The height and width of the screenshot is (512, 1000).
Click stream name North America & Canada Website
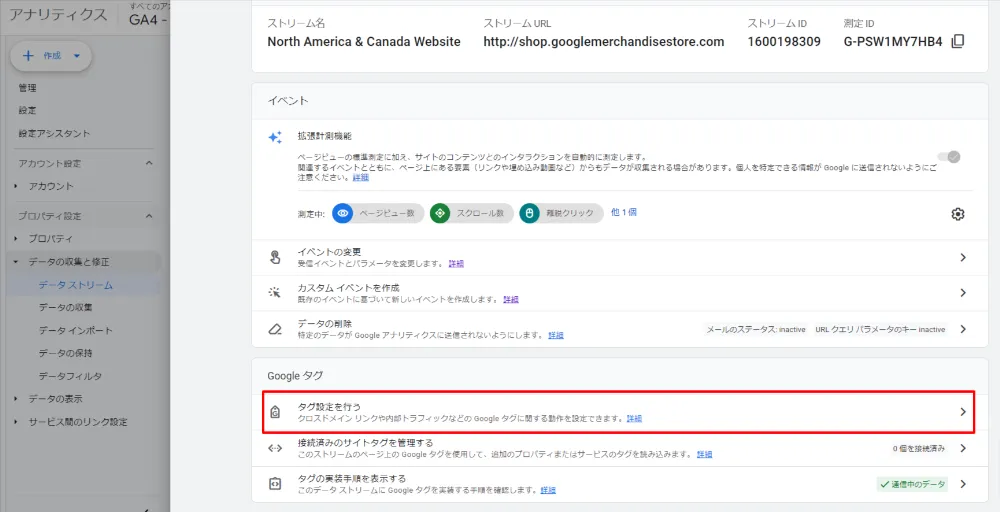pyautogui.click(x=364, y=41)
